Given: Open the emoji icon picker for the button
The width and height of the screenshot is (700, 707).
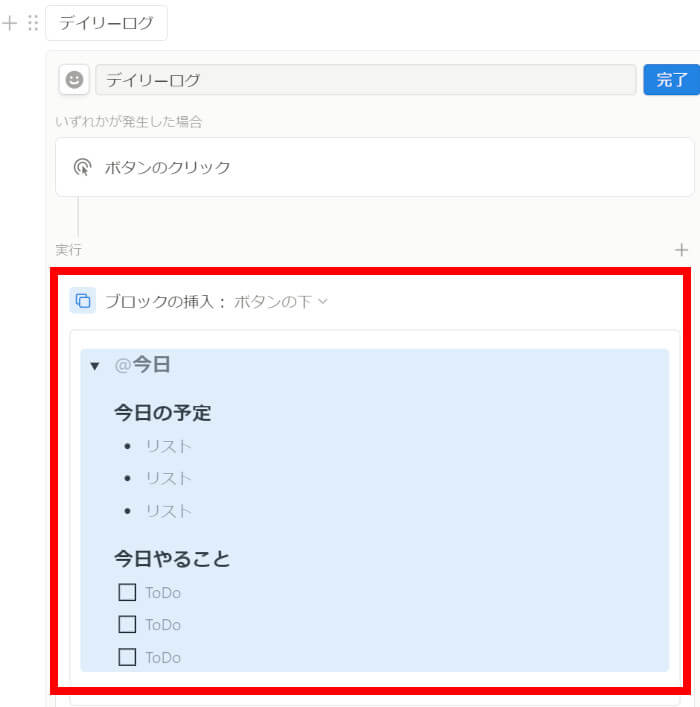Looking at the screenshot, I should (74, 80).
